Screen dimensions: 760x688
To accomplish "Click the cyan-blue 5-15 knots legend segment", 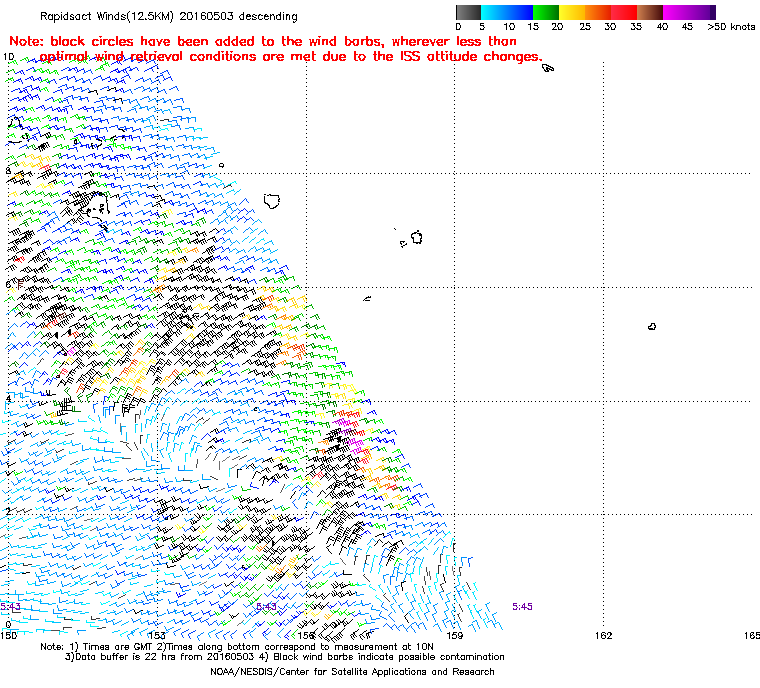I will click(507, 12).
